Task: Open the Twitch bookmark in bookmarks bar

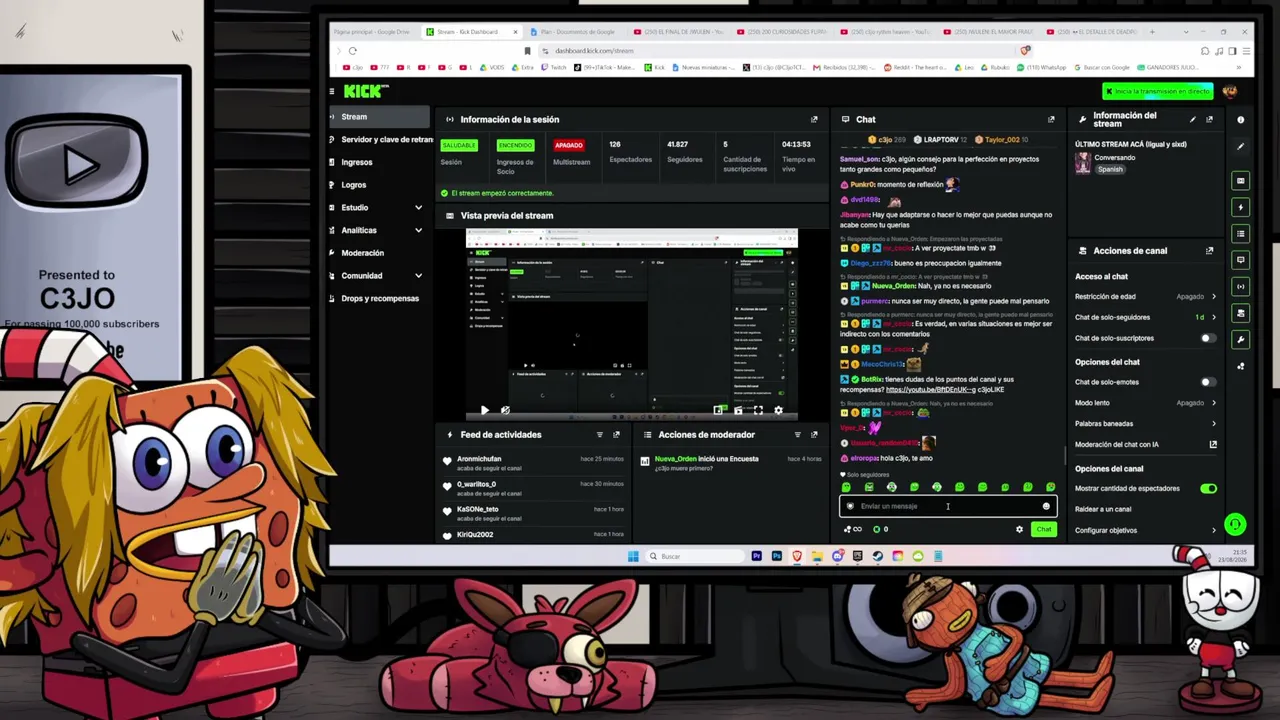Action: click(x=553, y=68)
